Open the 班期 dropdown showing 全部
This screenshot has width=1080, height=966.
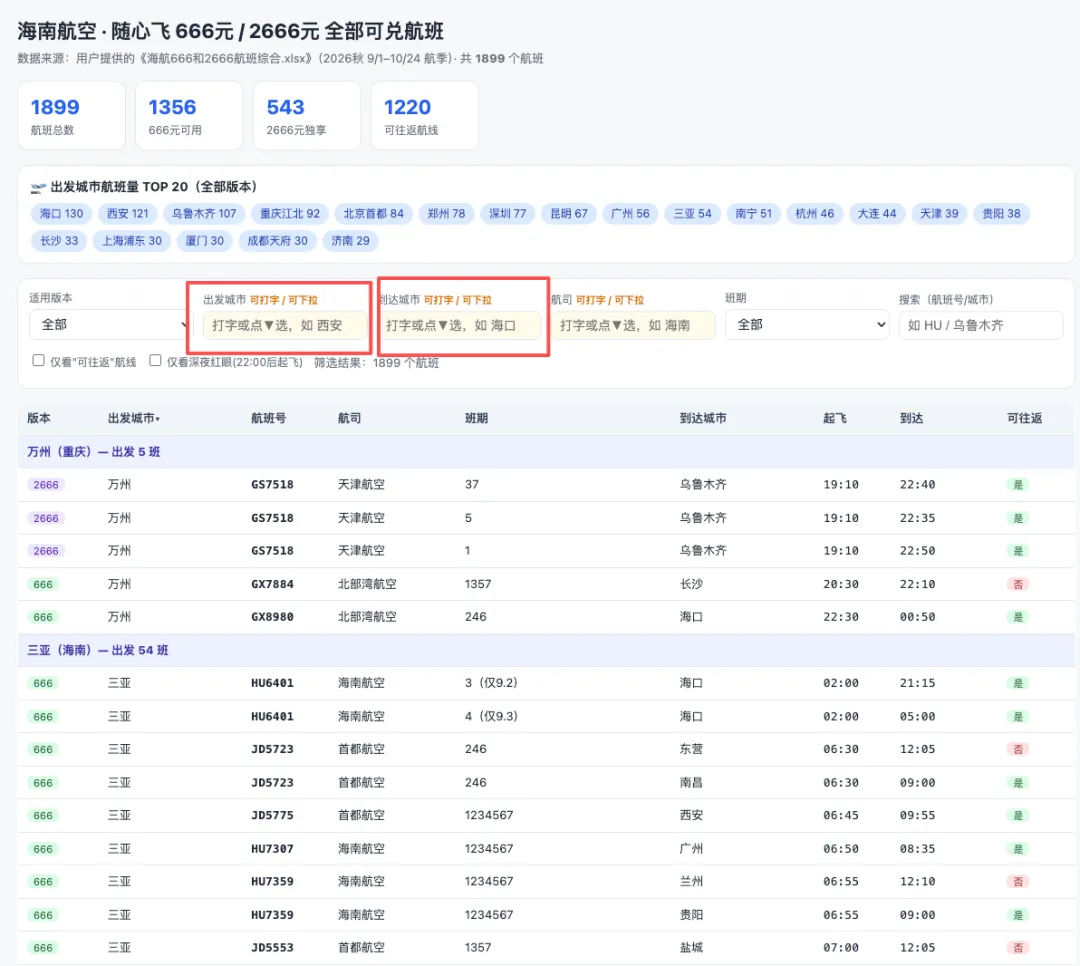(807, 325)
